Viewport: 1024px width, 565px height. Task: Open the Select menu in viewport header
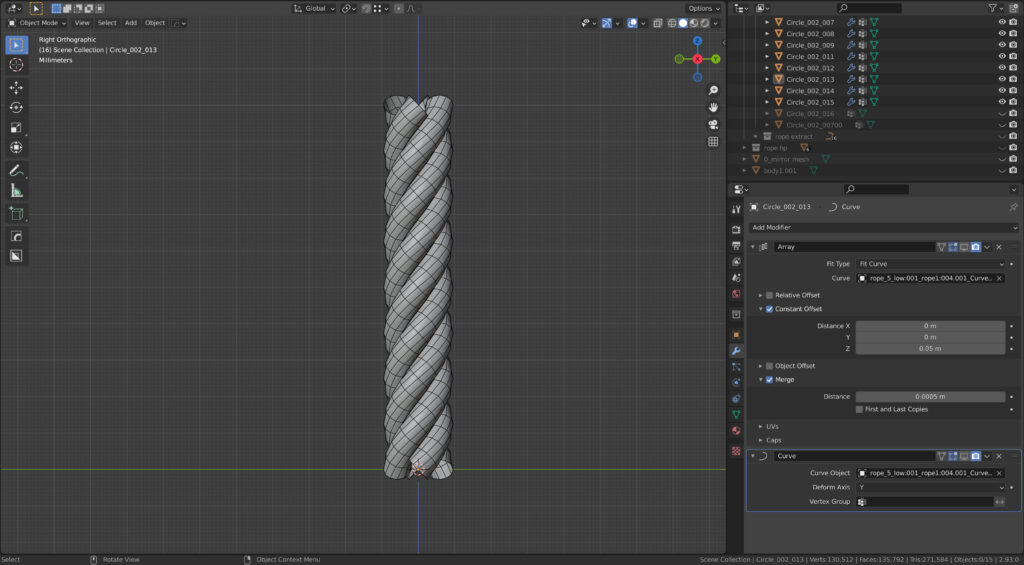(106, 22)
